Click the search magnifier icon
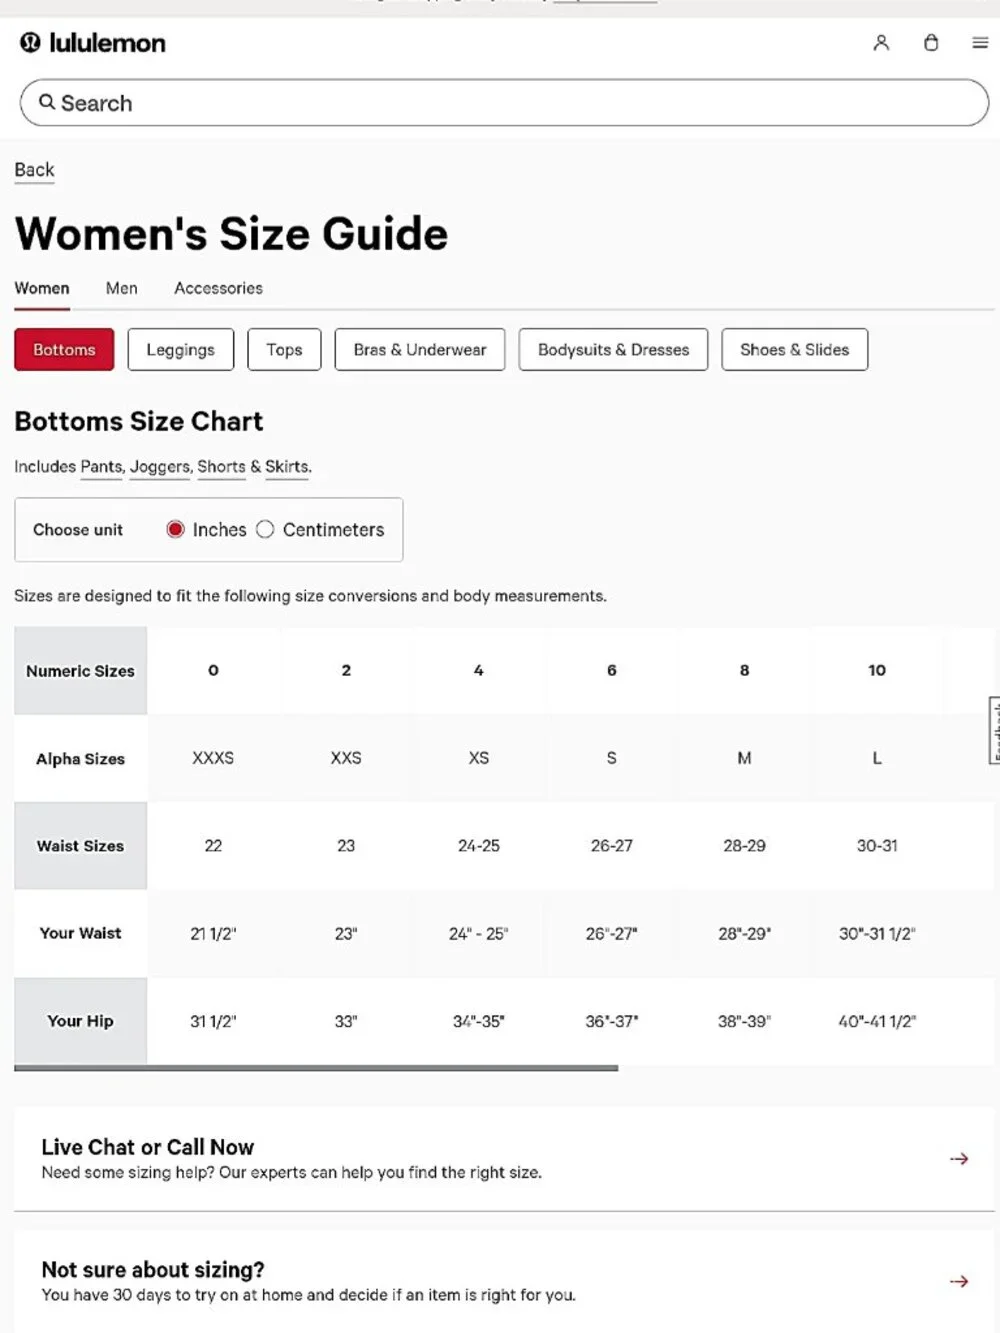The height and width of the screenshot is (1333, 1000). coord(47,102)
